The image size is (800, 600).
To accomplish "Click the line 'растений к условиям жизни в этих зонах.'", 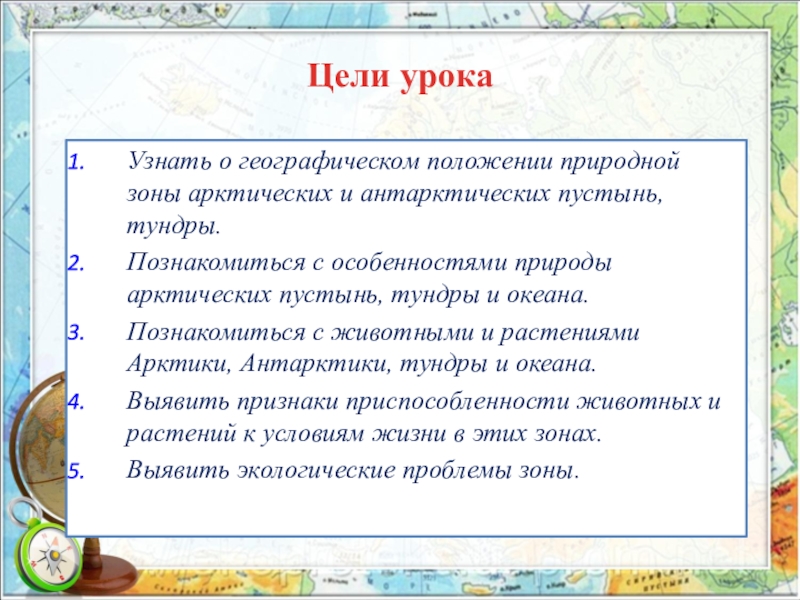I will click(x=364, y=434).
